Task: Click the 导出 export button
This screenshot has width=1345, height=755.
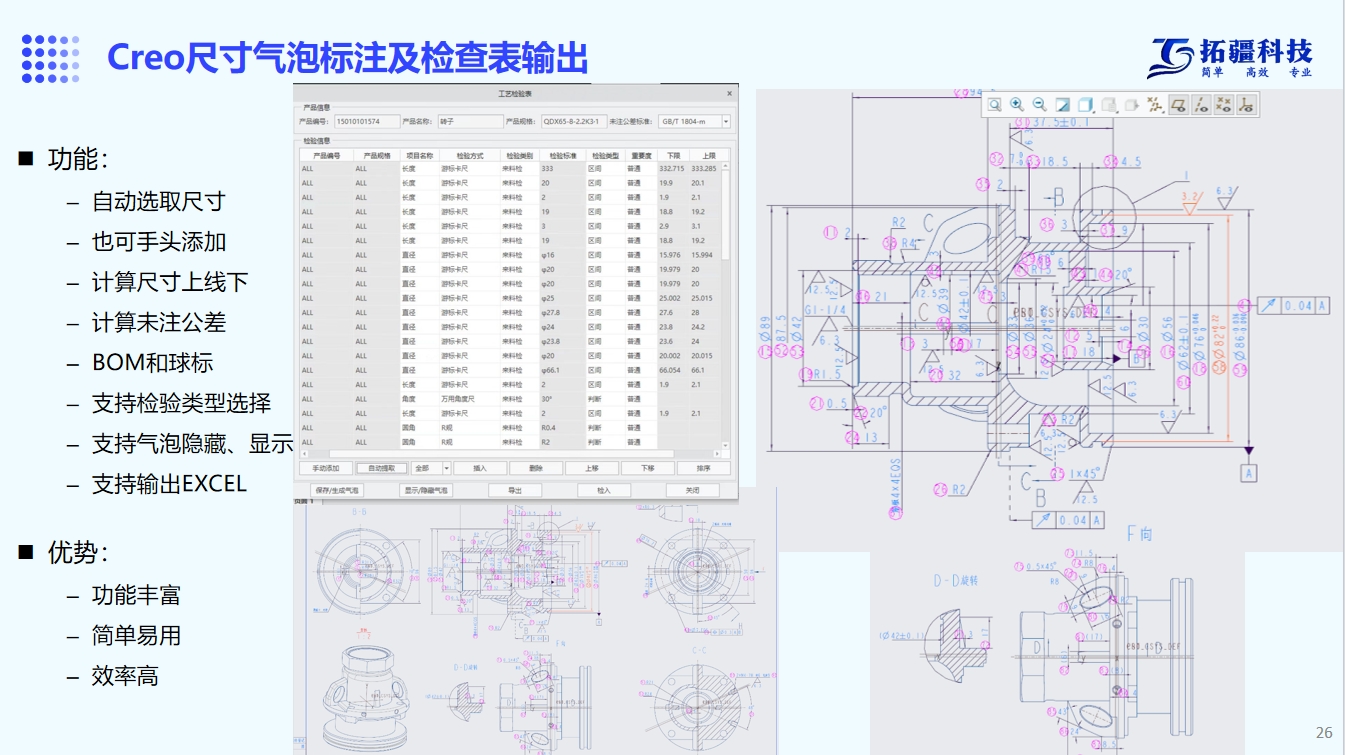Action: [x=515, y=490]
